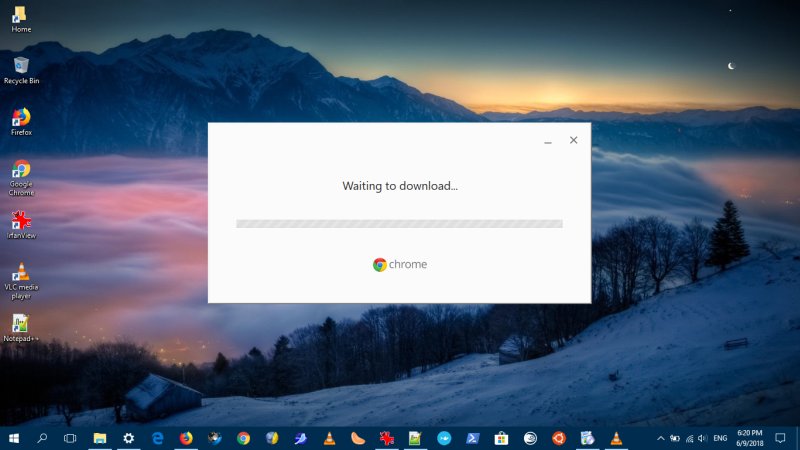Select the VLC media player desktop shortcut
This screenshot has width=800, height=450.
point(21,281)
